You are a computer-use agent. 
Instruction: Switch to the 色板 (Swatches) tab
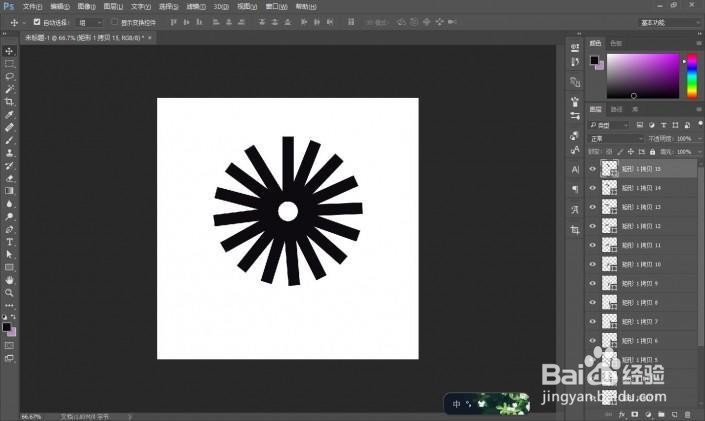[x=616, y=43]
